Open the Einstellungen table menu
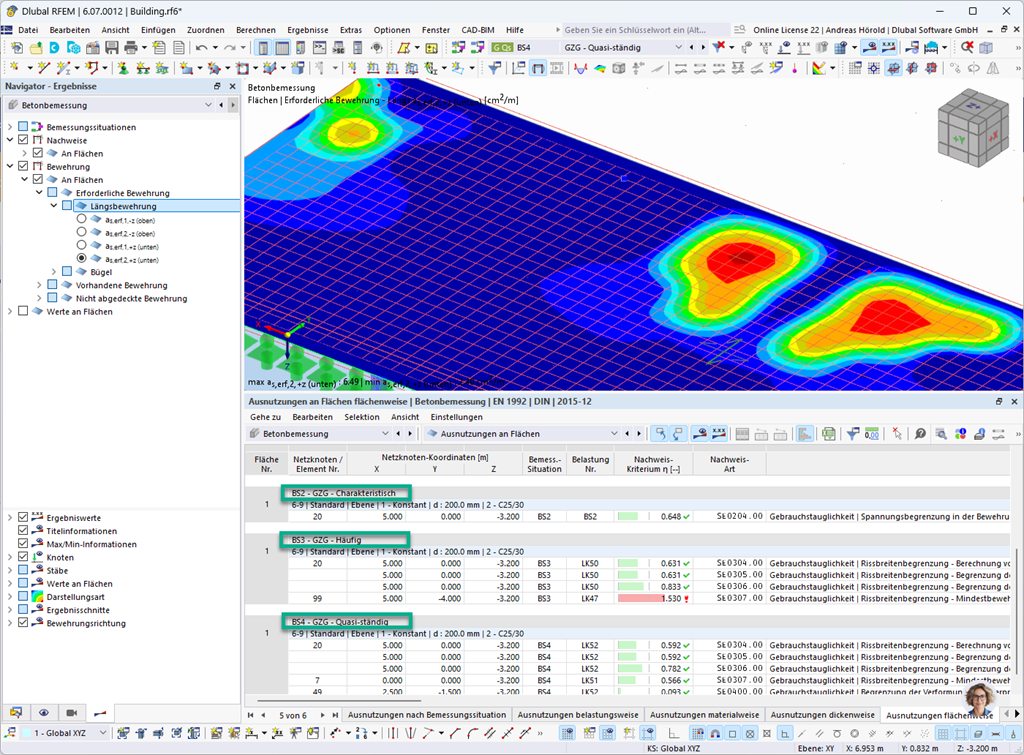This screenshot has height=755, width=1024. coord(456,417)
